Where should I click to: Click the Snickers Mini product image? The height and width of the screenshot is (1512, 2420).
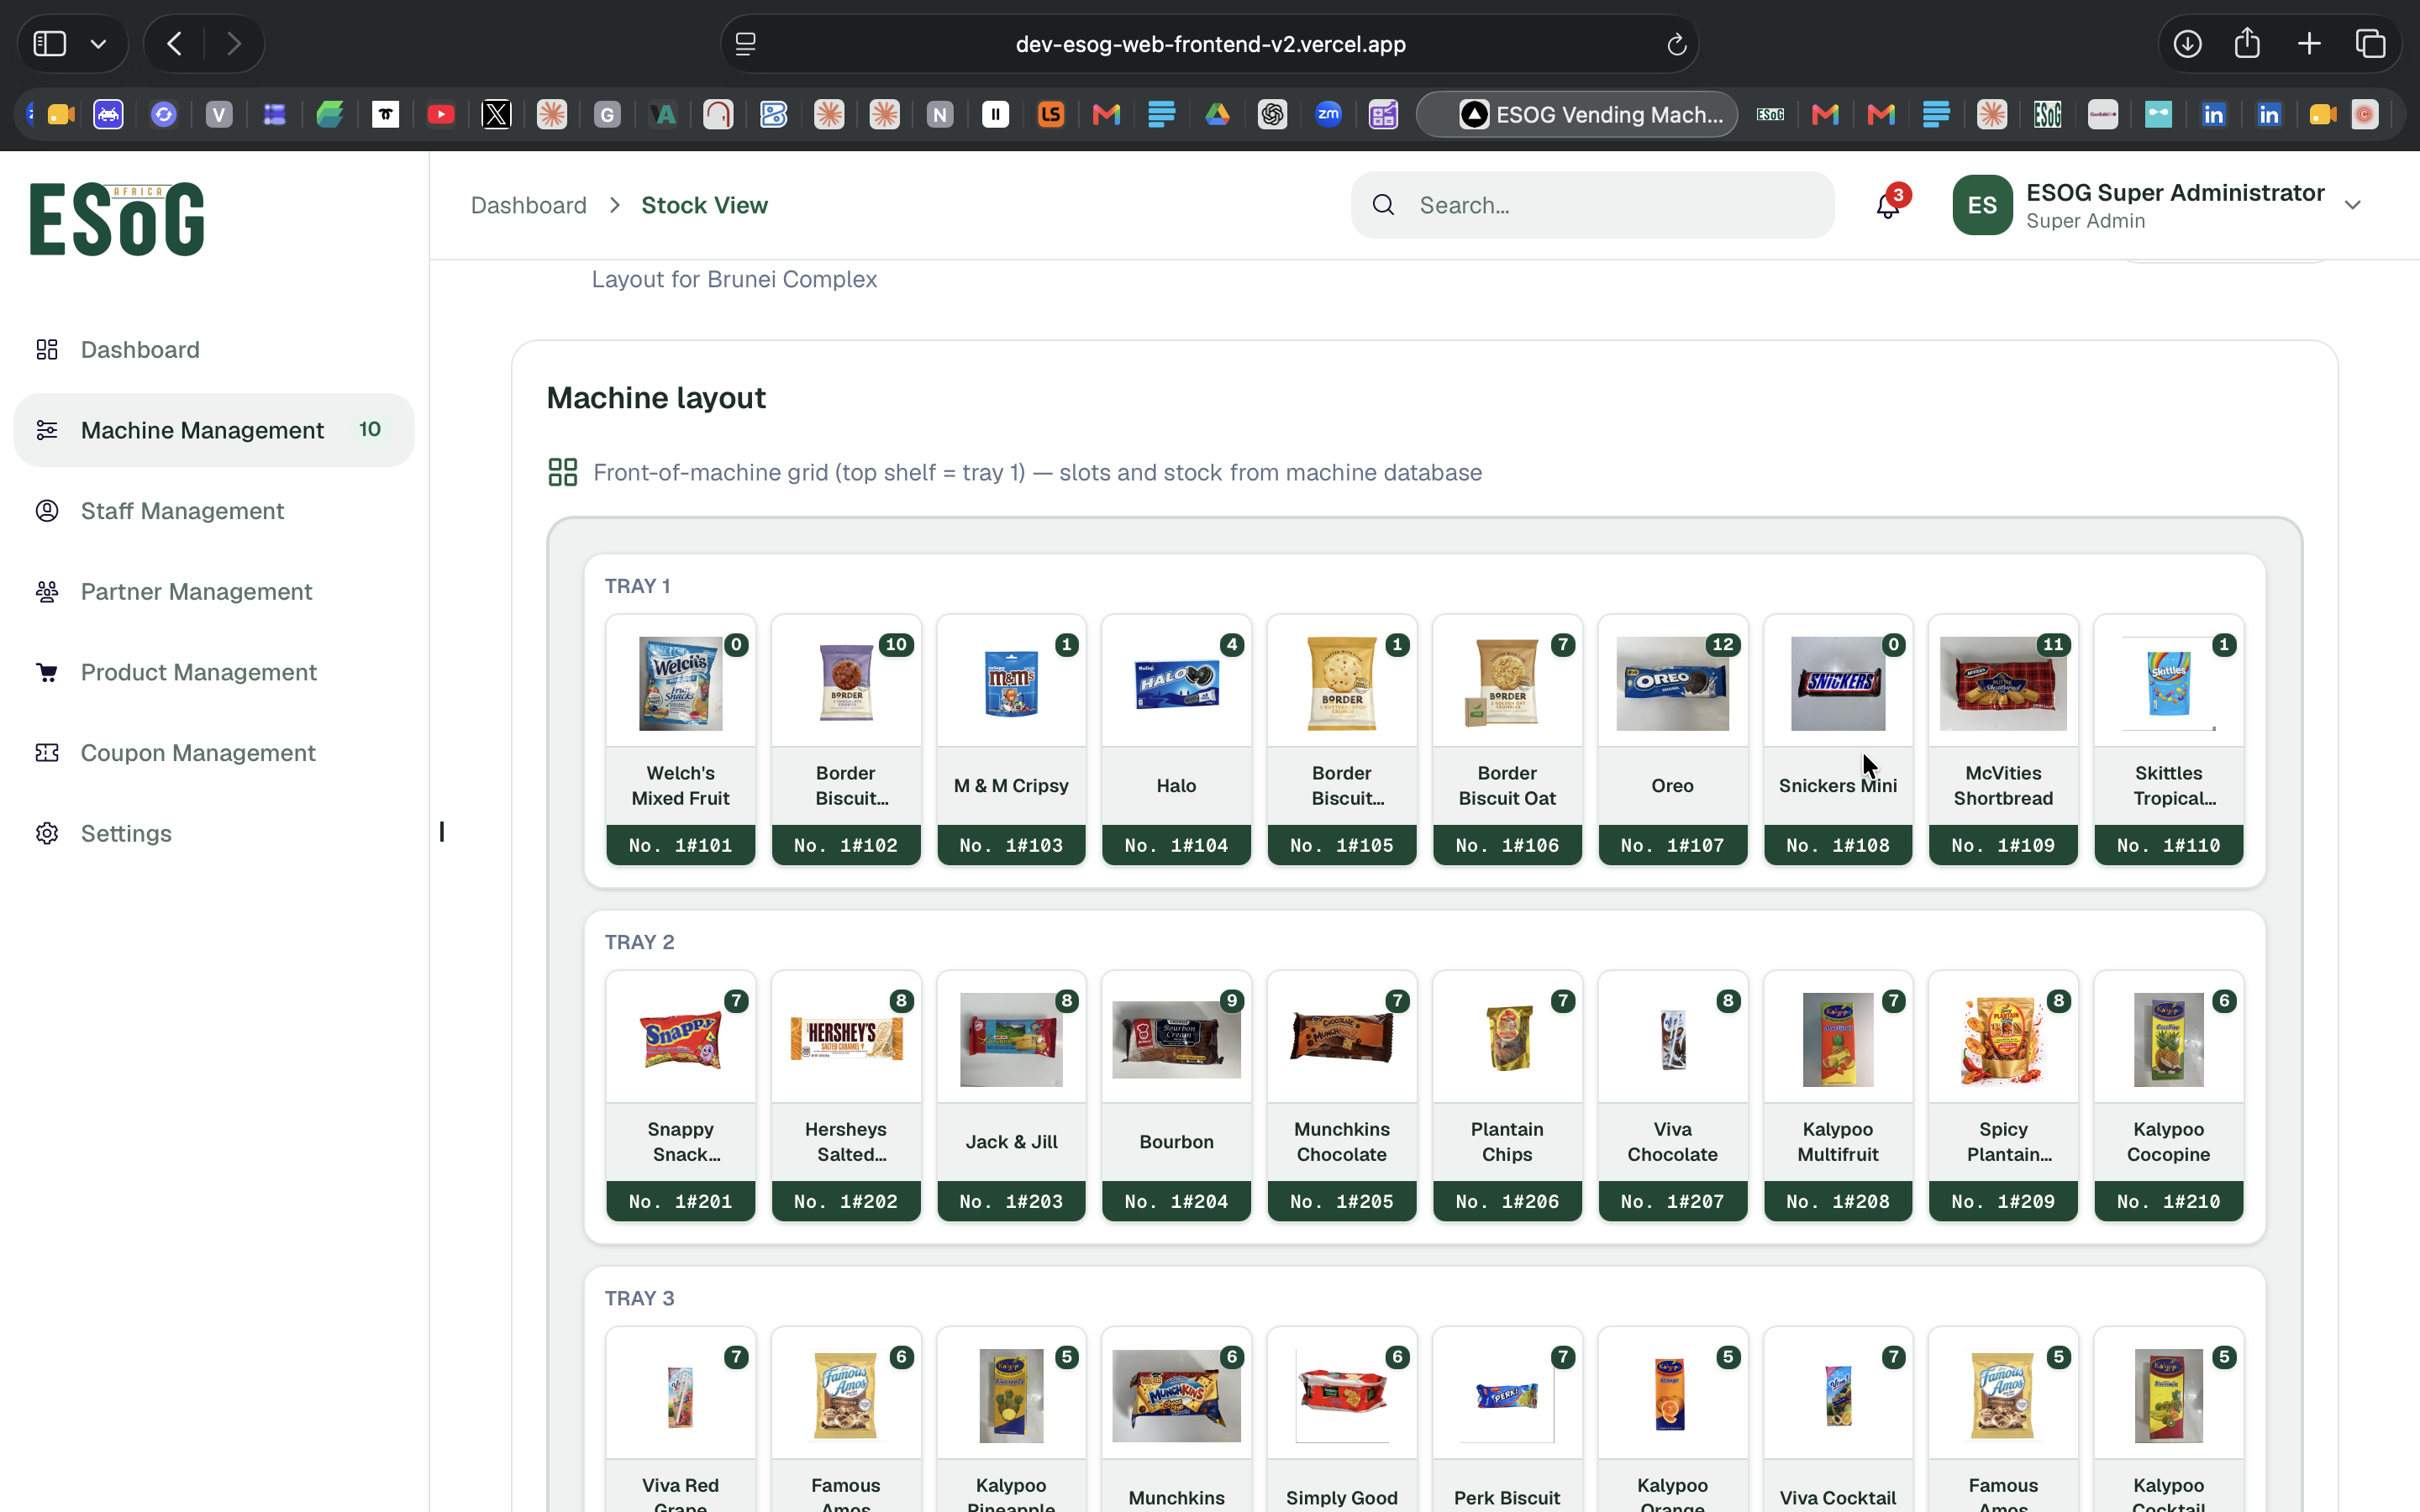tap(1838, 684)
